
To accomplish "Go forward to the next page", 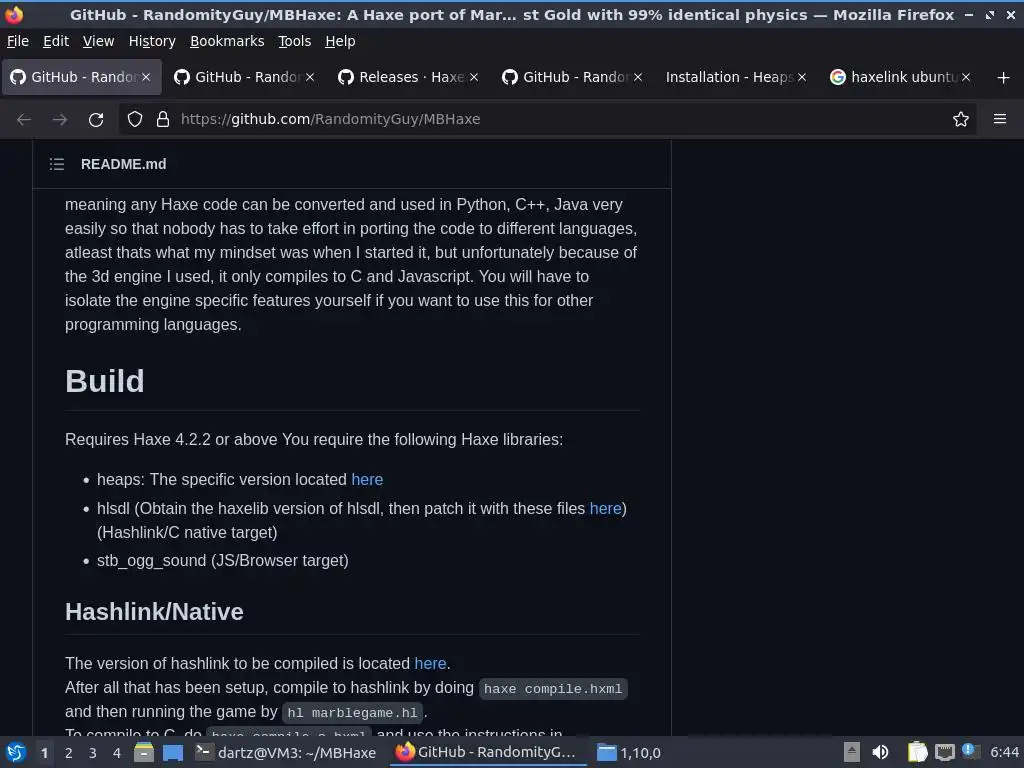I will pyautogui.click(x=60, y=120).
